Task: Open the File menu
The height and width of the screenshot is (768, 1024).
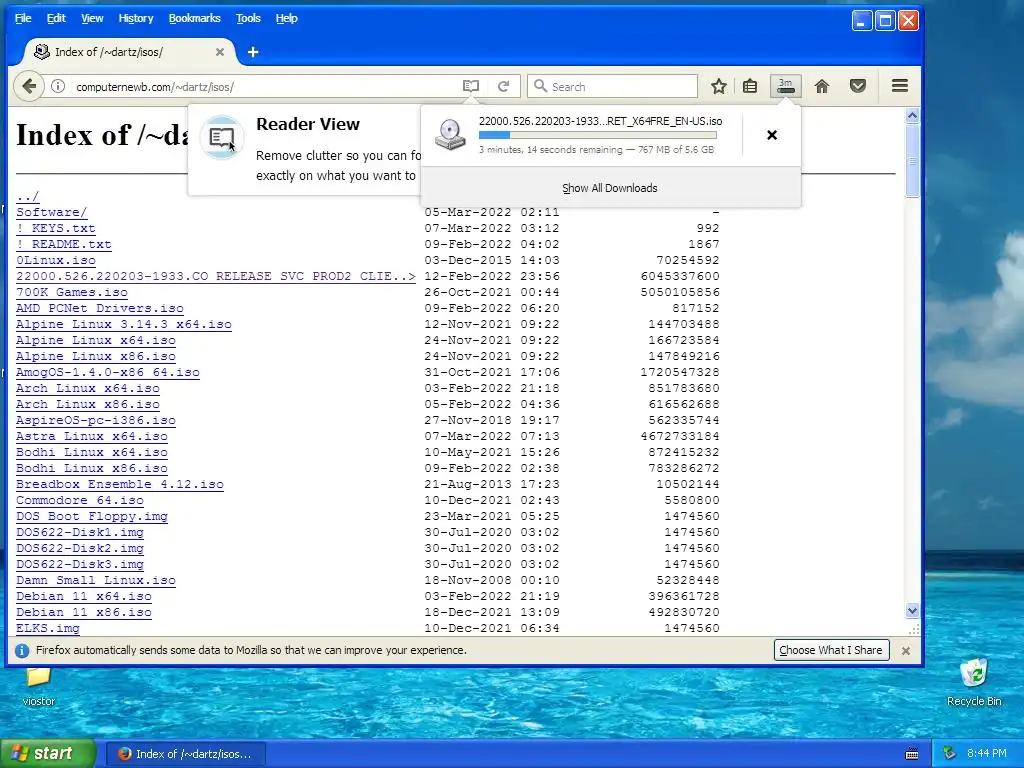Action: pyautogui.click(x=23, y=18)
